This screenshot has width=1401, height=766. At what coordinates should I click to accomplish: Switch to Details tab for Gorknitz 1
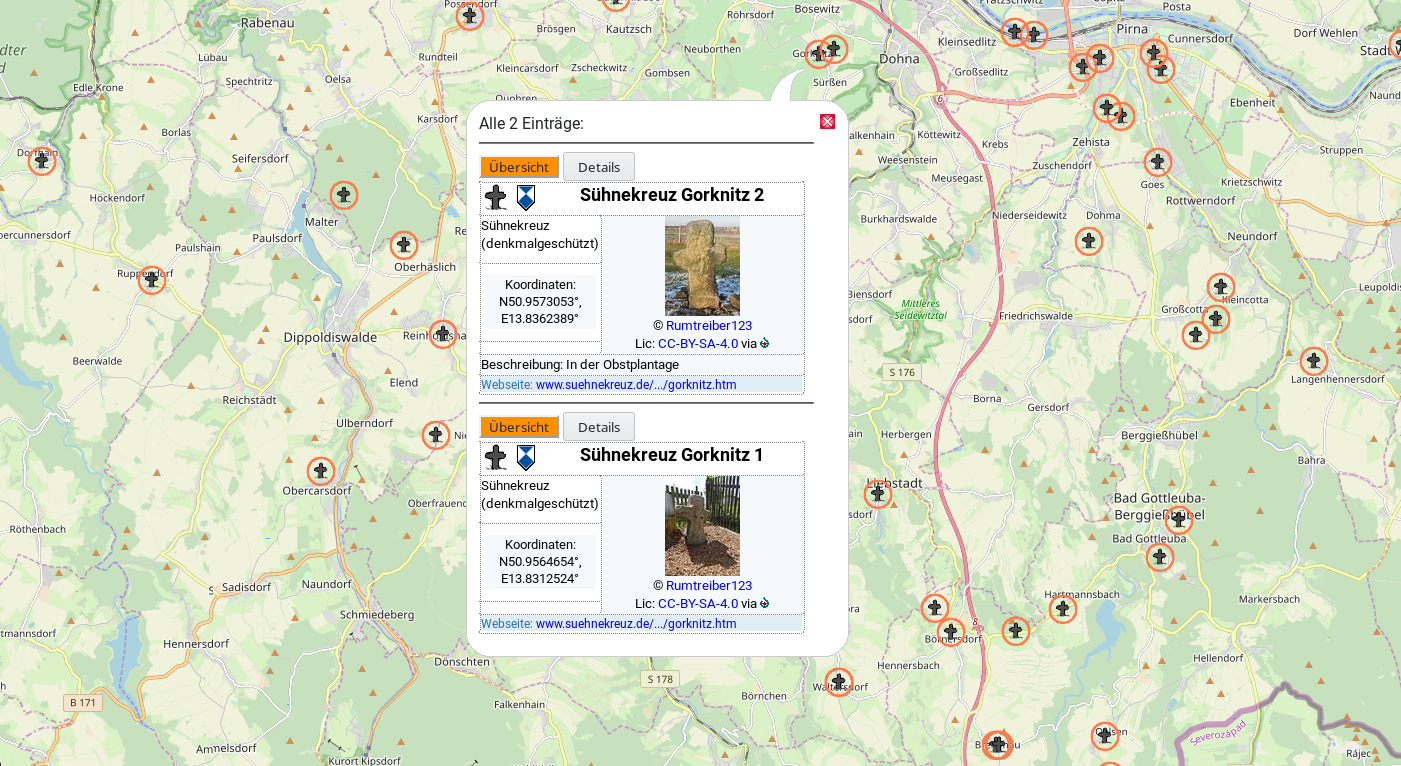599,427
